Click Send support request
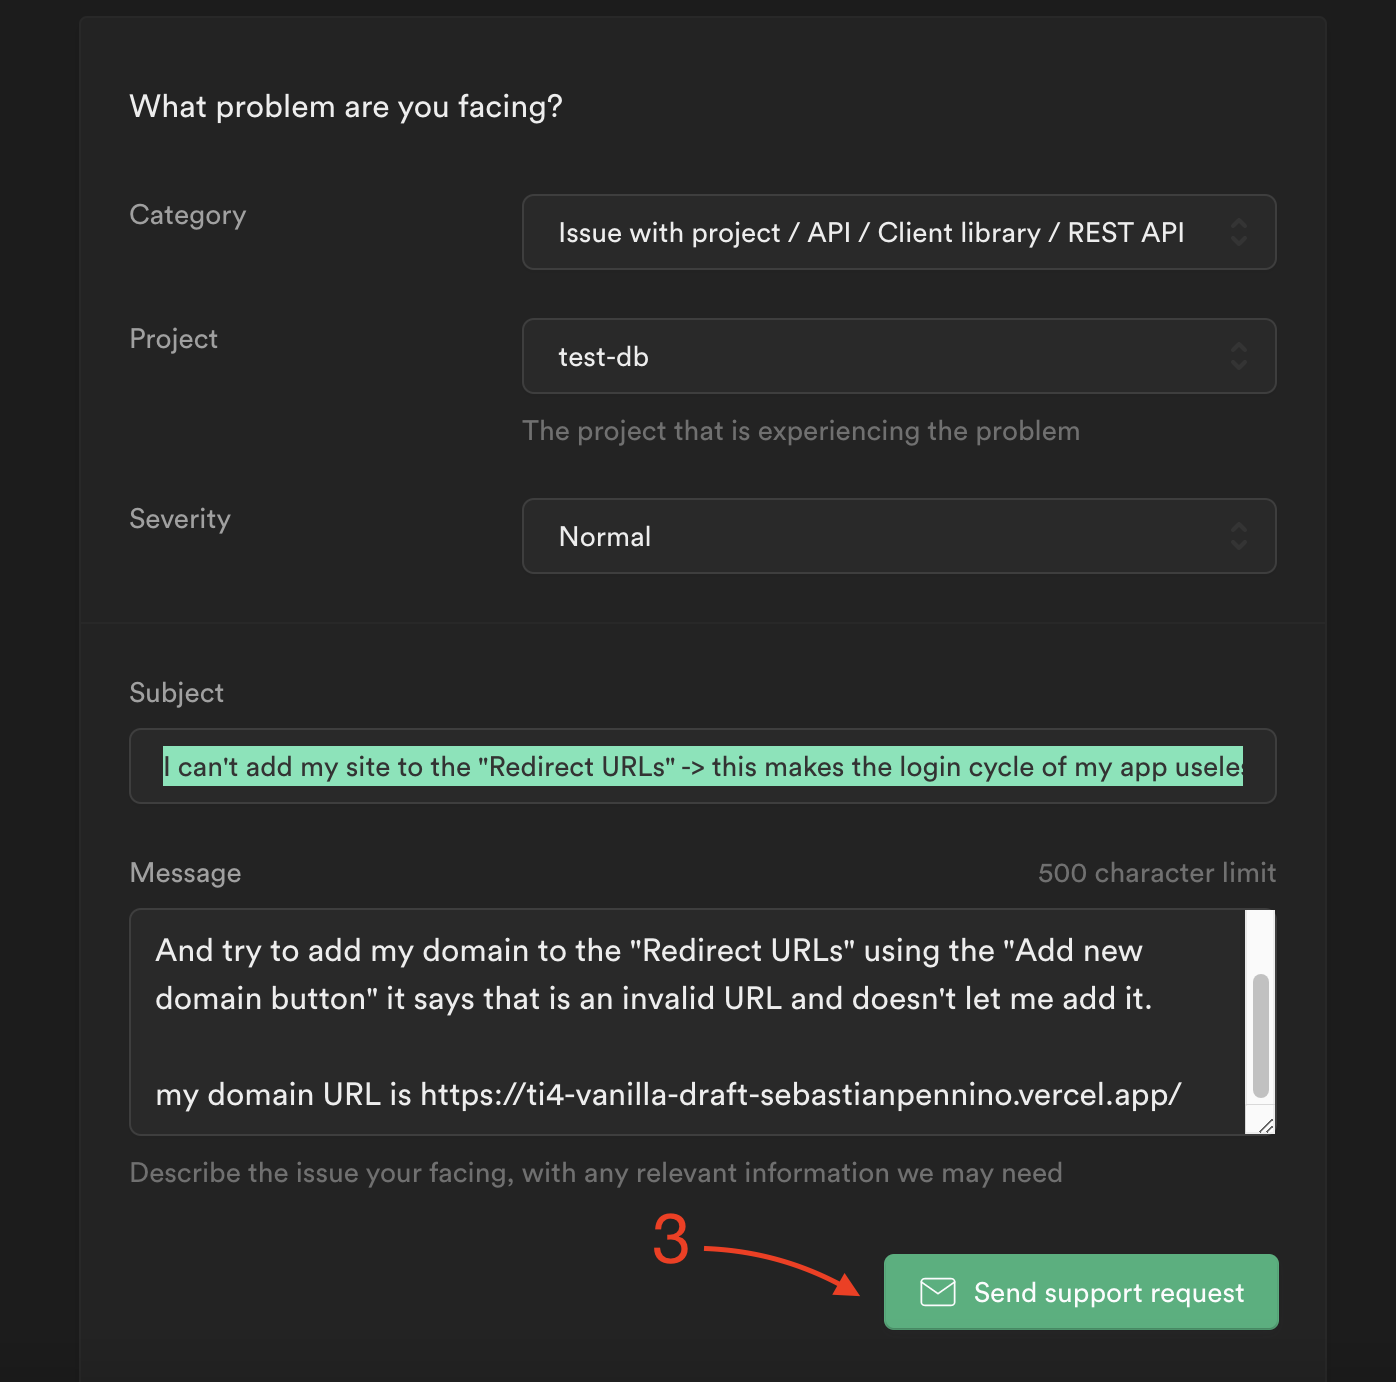Screen dimensions: 1396x1382 (x=1080, y=1291)
